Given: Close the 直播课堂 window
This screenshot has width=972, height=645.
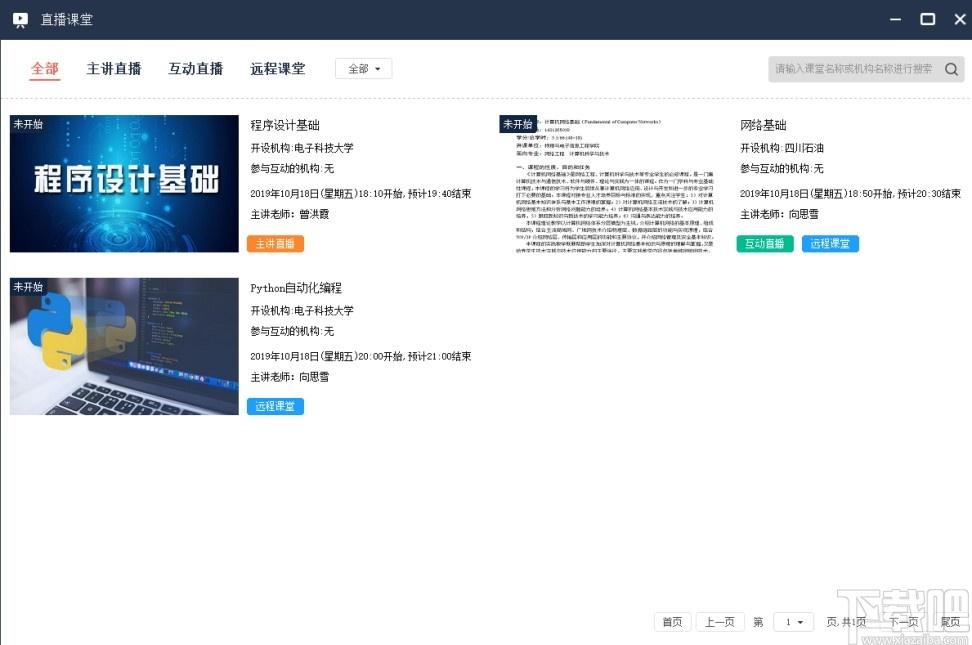Looking at the screenshot, I should (960, 20).
